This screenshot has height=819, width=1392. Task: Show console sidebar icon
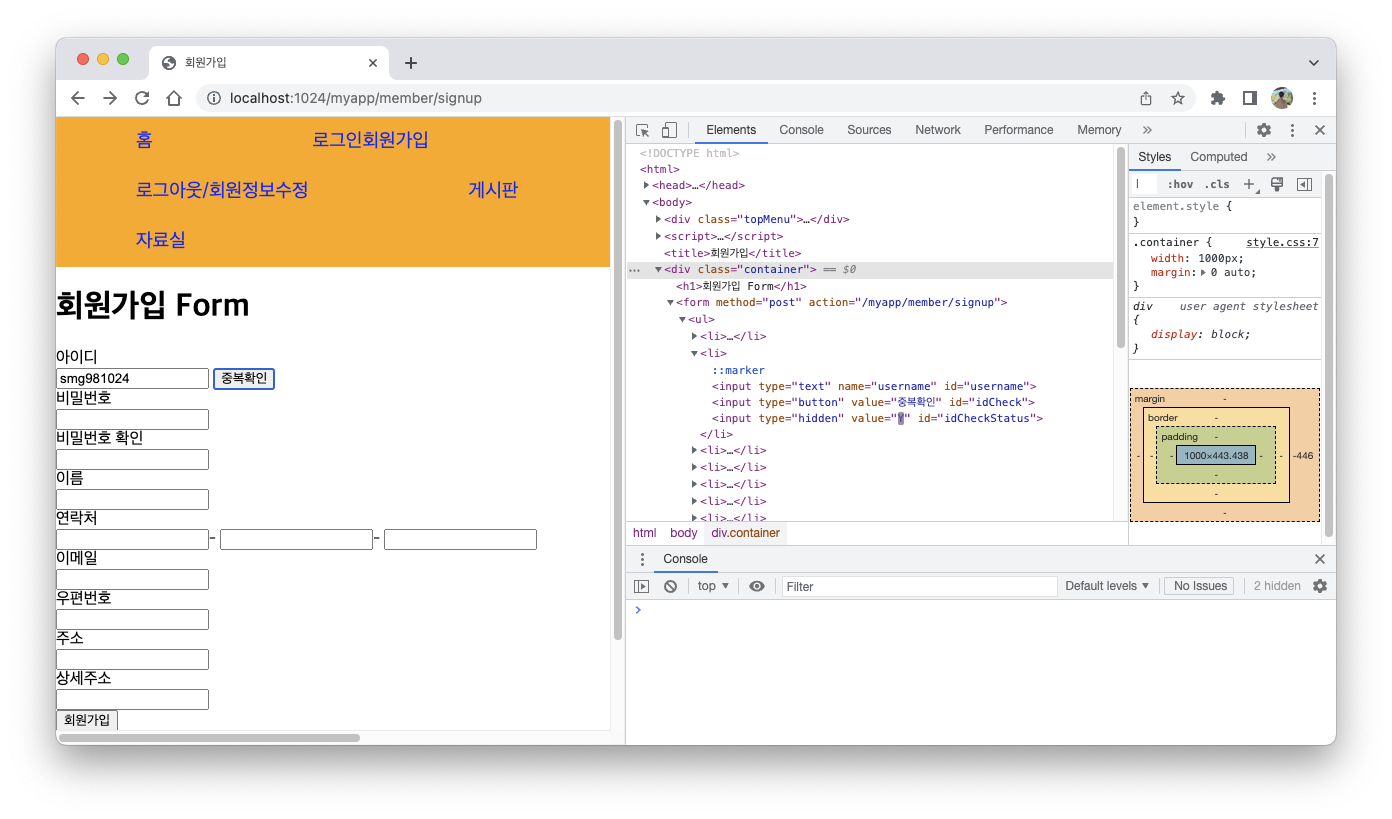642,586
